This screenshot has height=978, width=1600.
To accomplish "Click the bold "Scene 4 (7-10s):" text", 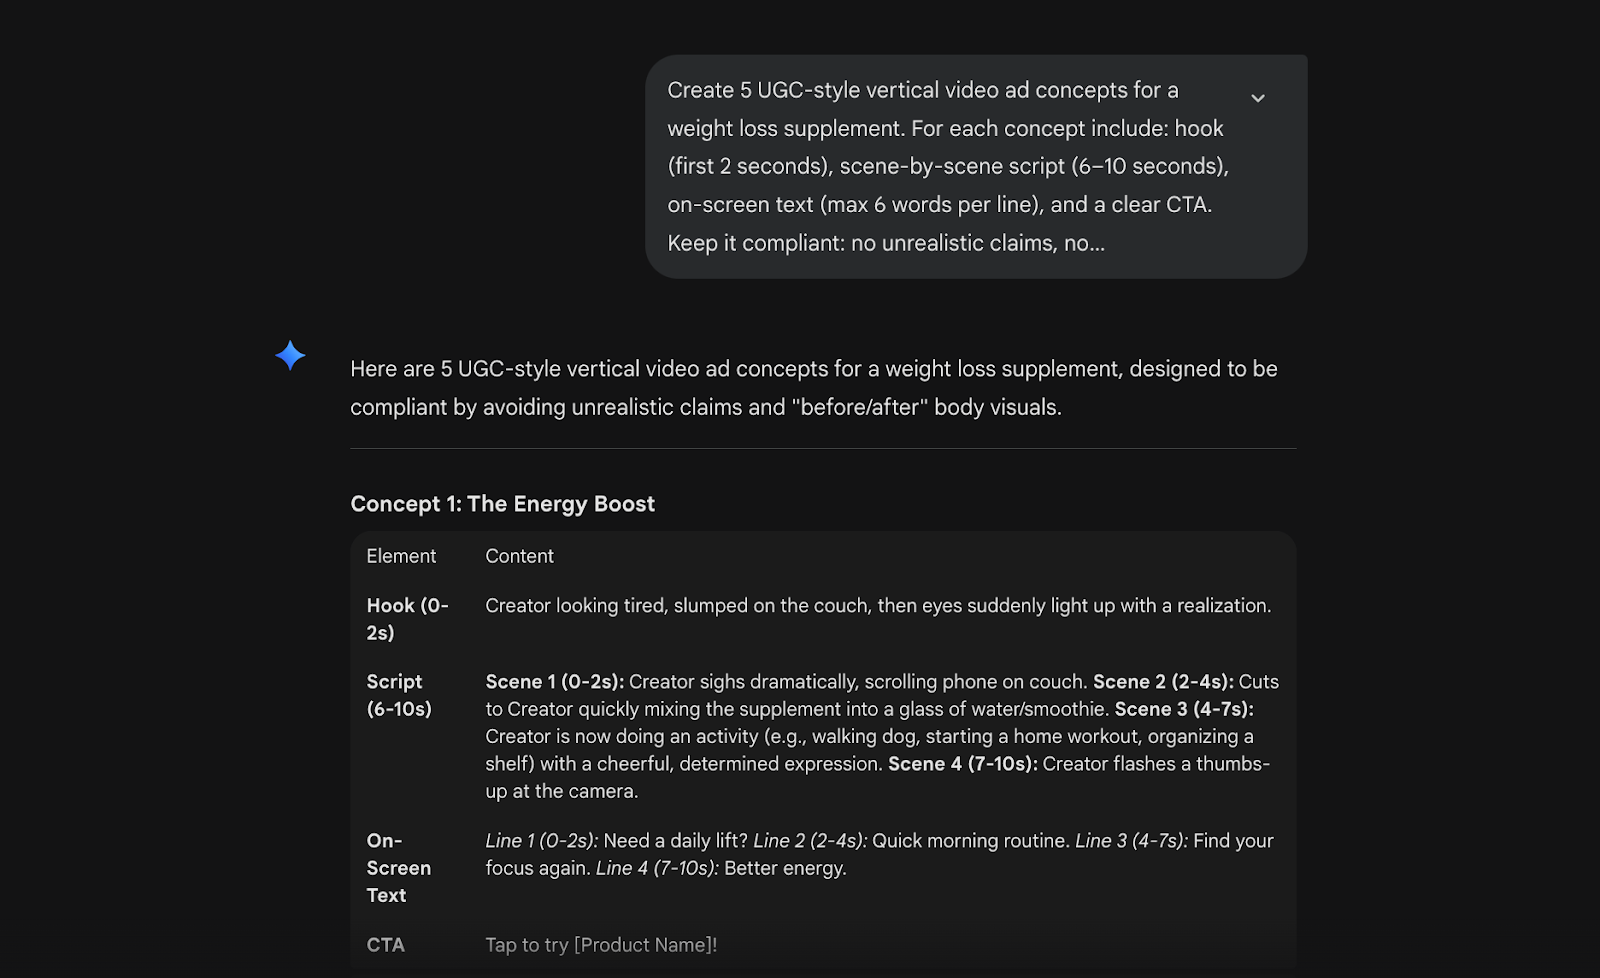I will coord(962,764).
